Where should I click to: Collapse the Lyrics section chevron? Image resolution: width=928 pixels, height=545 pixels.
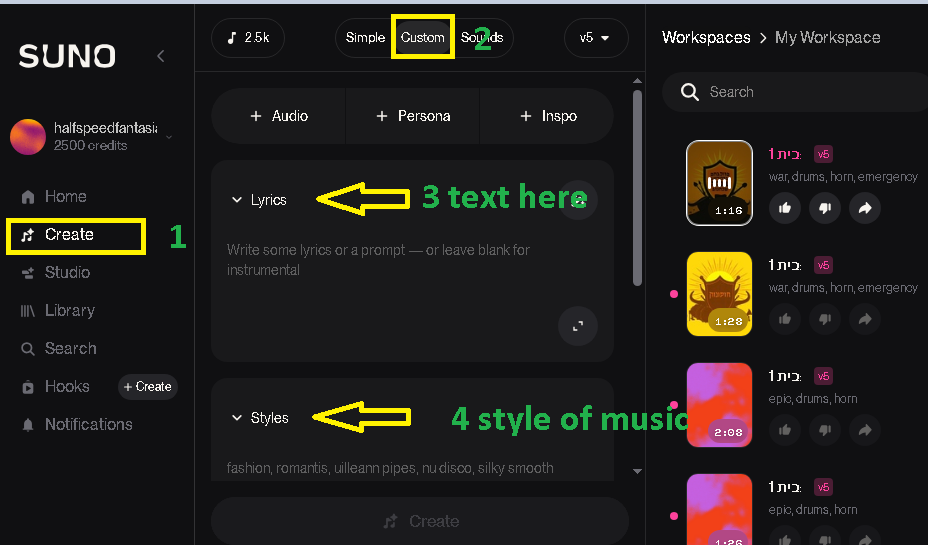pyautogui.click(x=237, y=200)
